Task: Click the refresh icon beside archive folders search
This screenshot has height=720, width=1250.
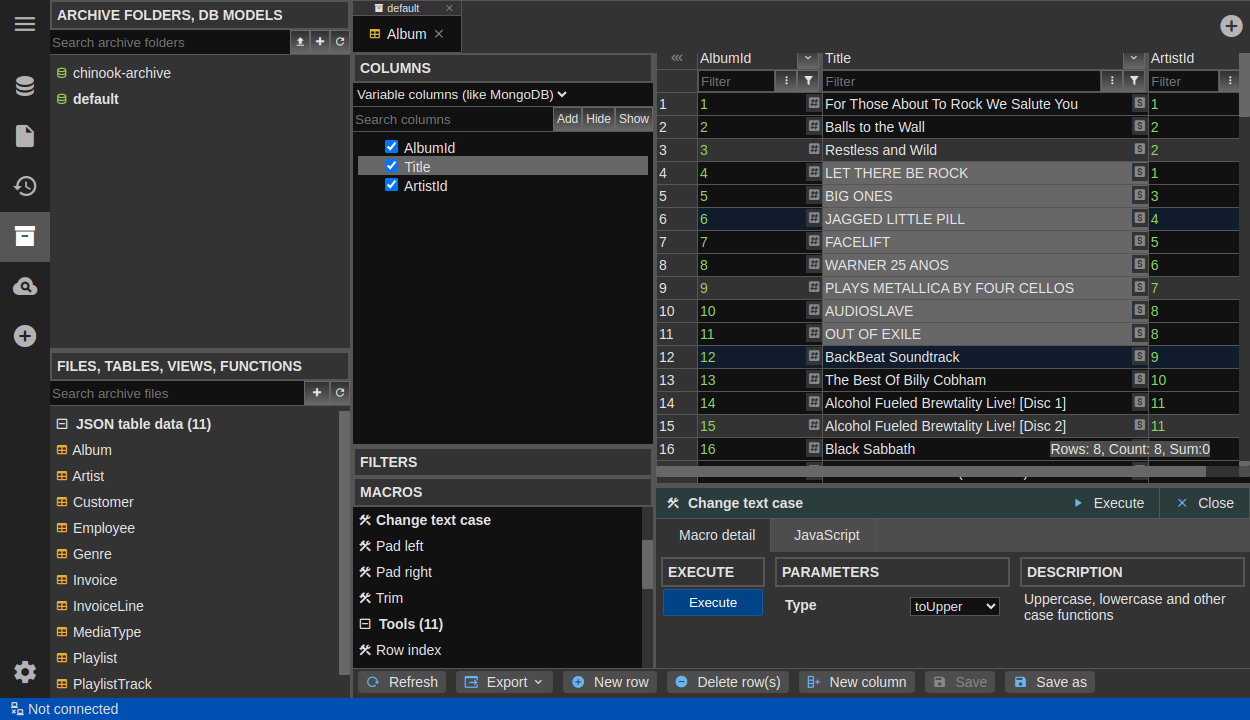Action: (x=340, y=42)
